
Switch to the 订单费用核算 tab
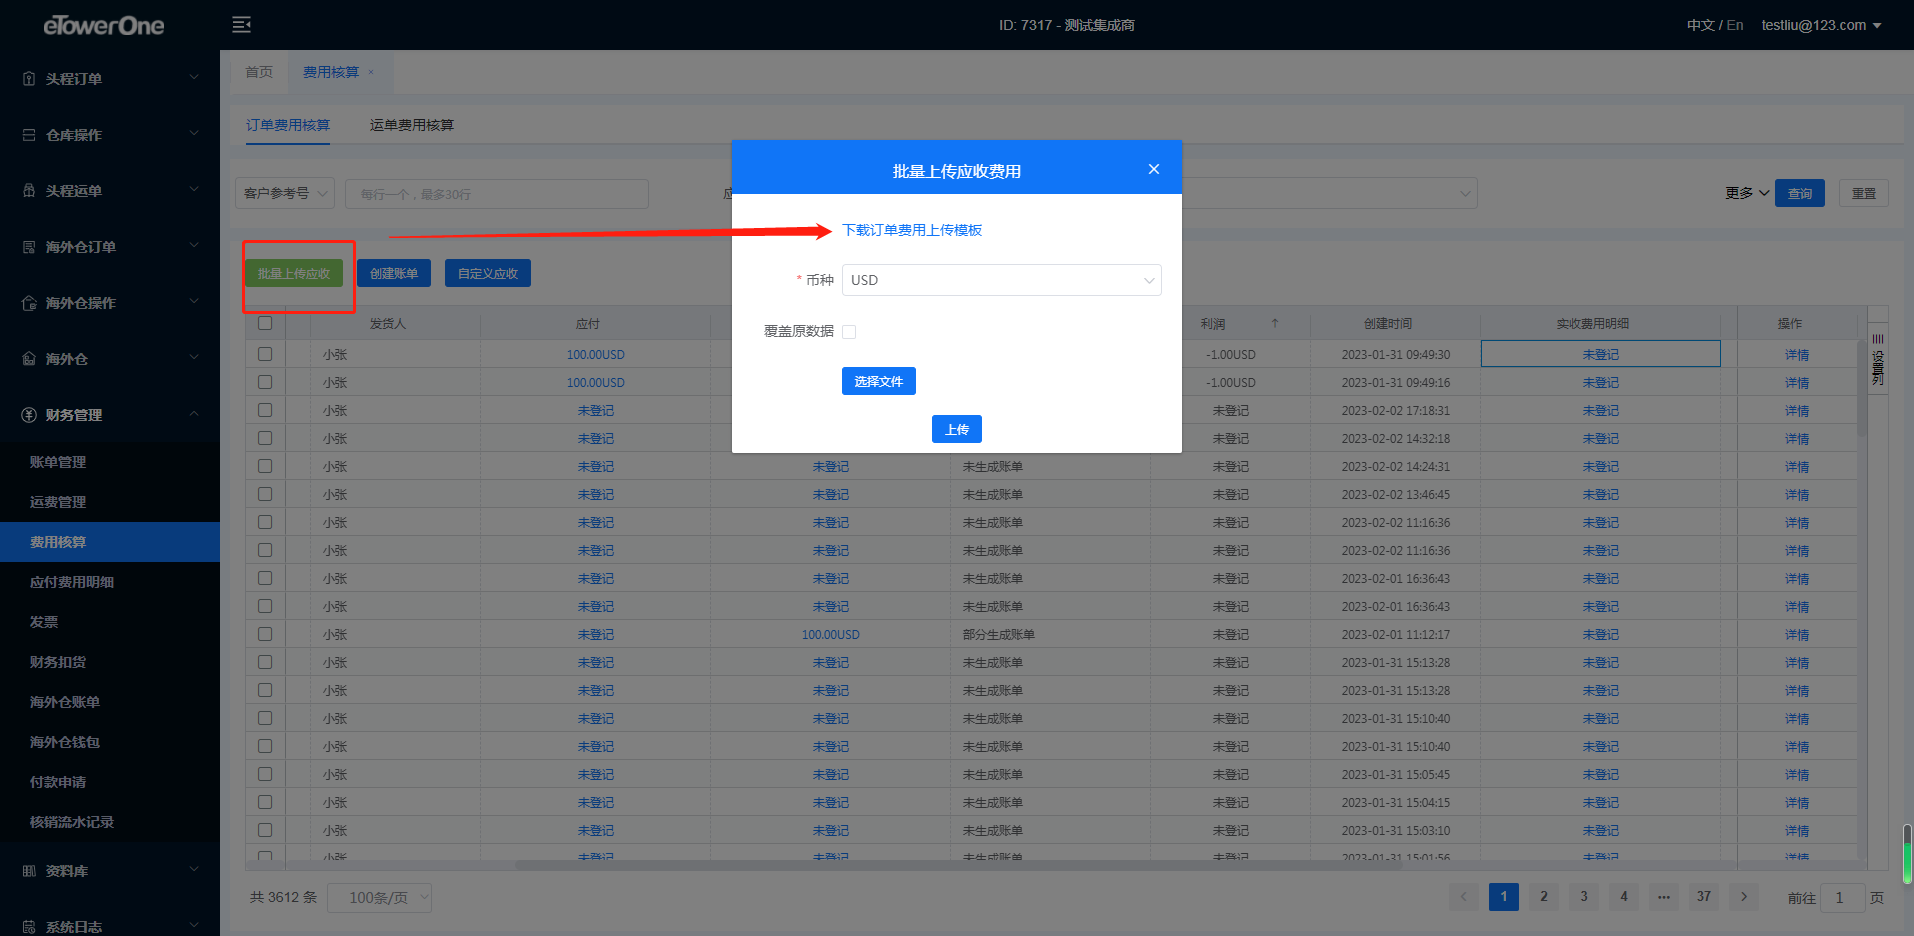288,125
